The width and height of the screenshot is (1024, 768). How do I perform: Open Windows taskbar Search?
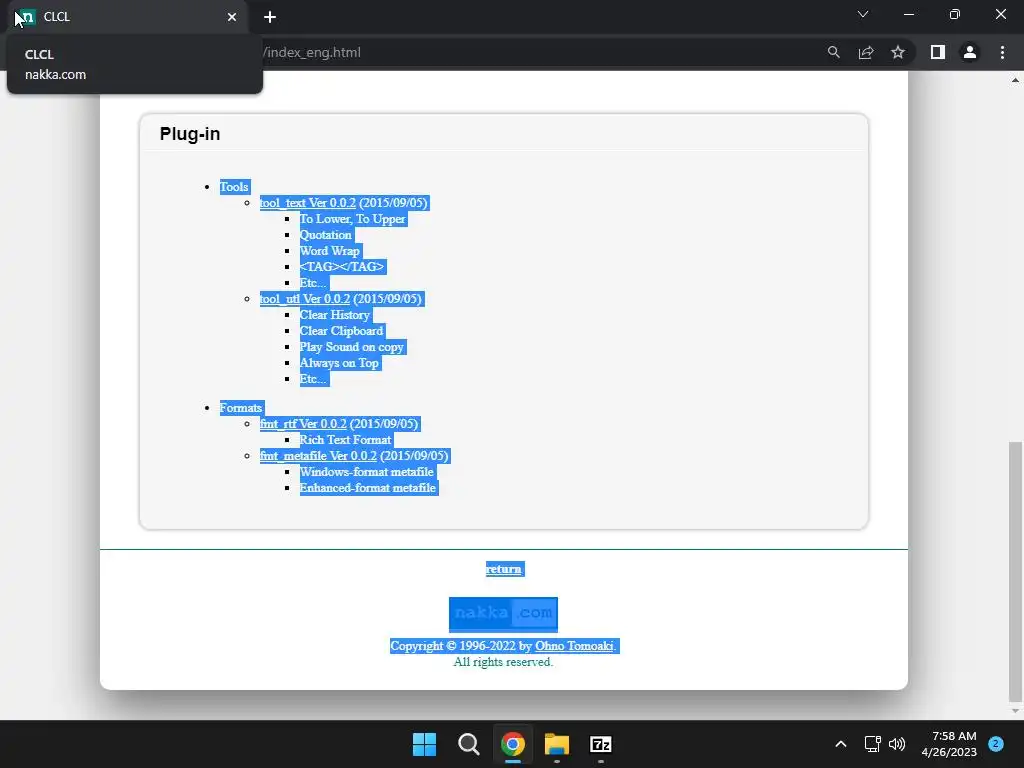[x=468, y=744]
